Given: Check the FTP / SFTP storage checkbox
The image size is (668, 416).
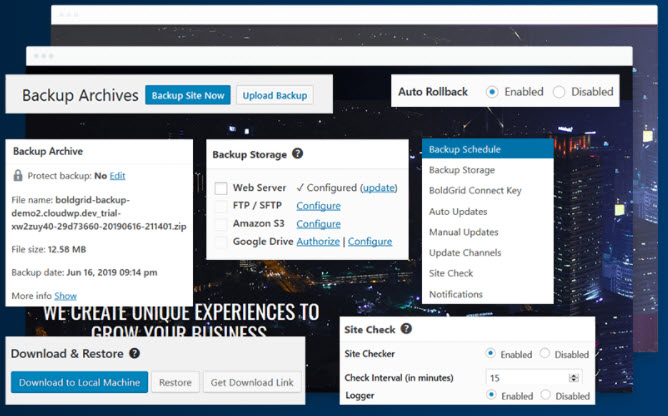Looking at the screenshot, I should 221,206.
